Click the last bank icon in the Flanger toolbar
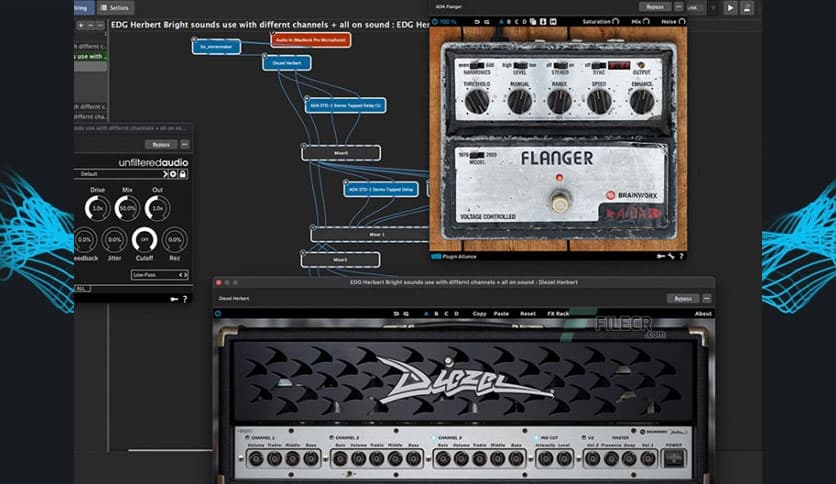 [553, 22]
